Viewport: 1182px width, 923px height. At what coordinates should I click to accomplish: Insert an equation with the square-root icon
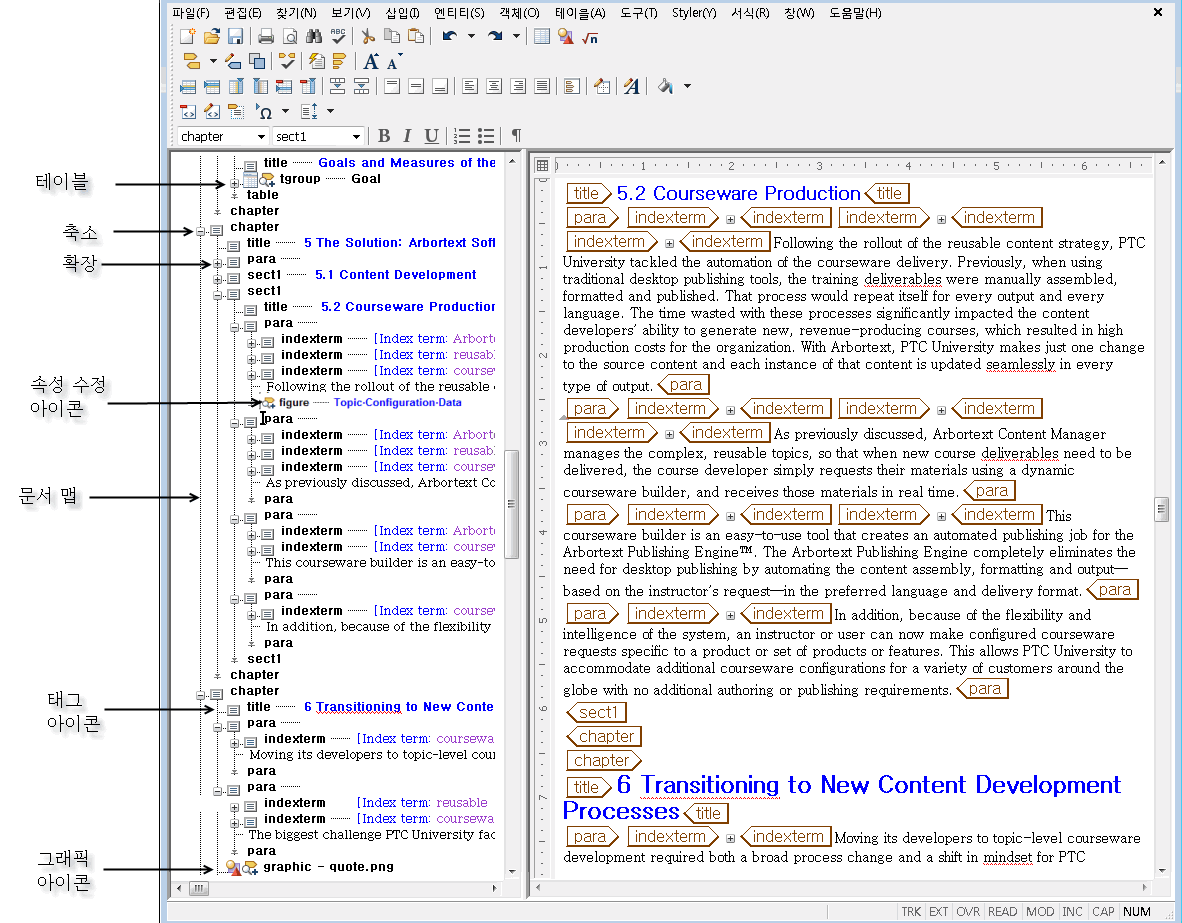click(x=589, y=36)
